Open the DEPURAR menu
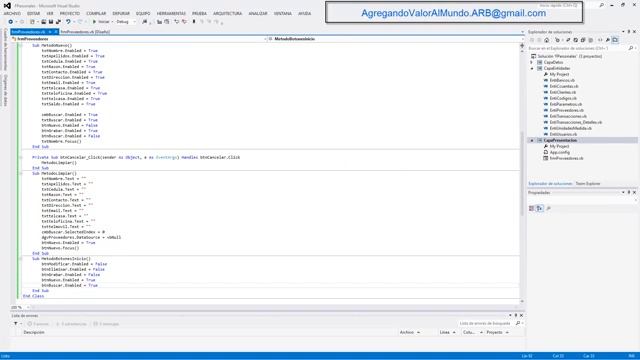Image resolution: width=640 pixels, height=360 pixels. (x=121, y=13)
